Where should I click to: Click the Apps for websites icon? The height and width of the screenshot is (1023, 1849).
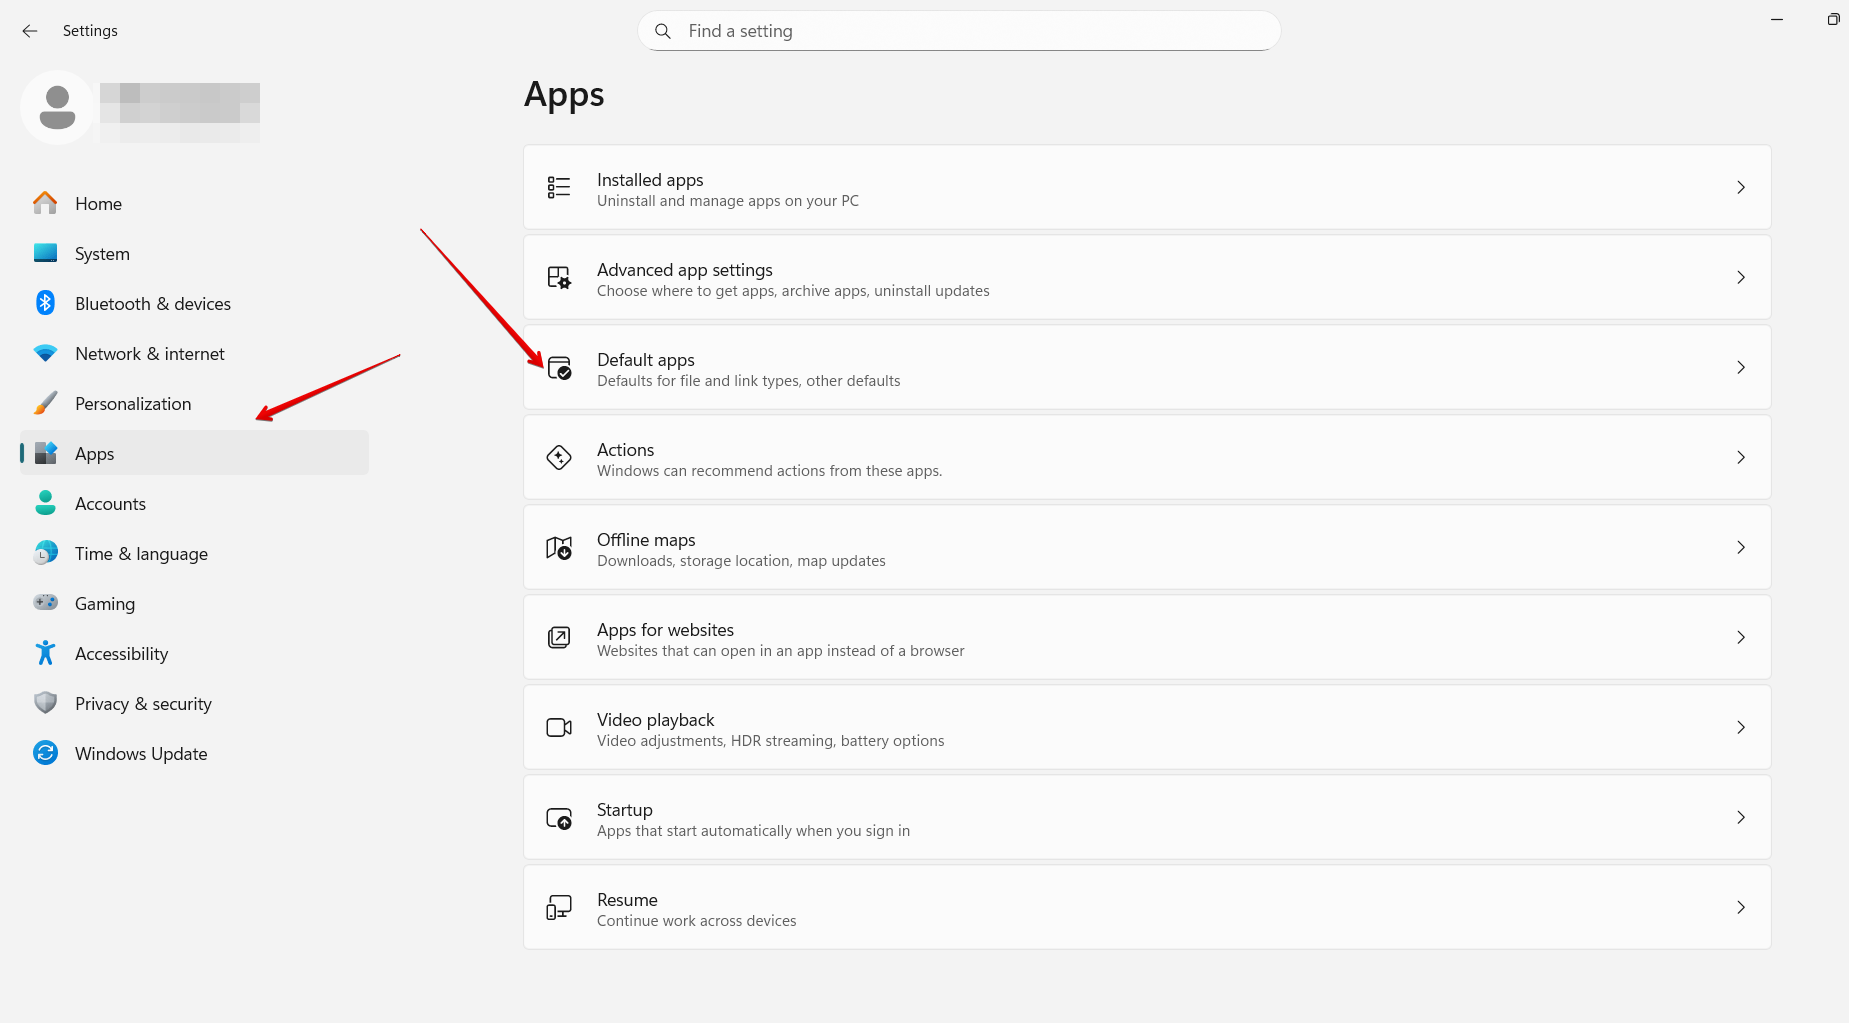(559, 637)
